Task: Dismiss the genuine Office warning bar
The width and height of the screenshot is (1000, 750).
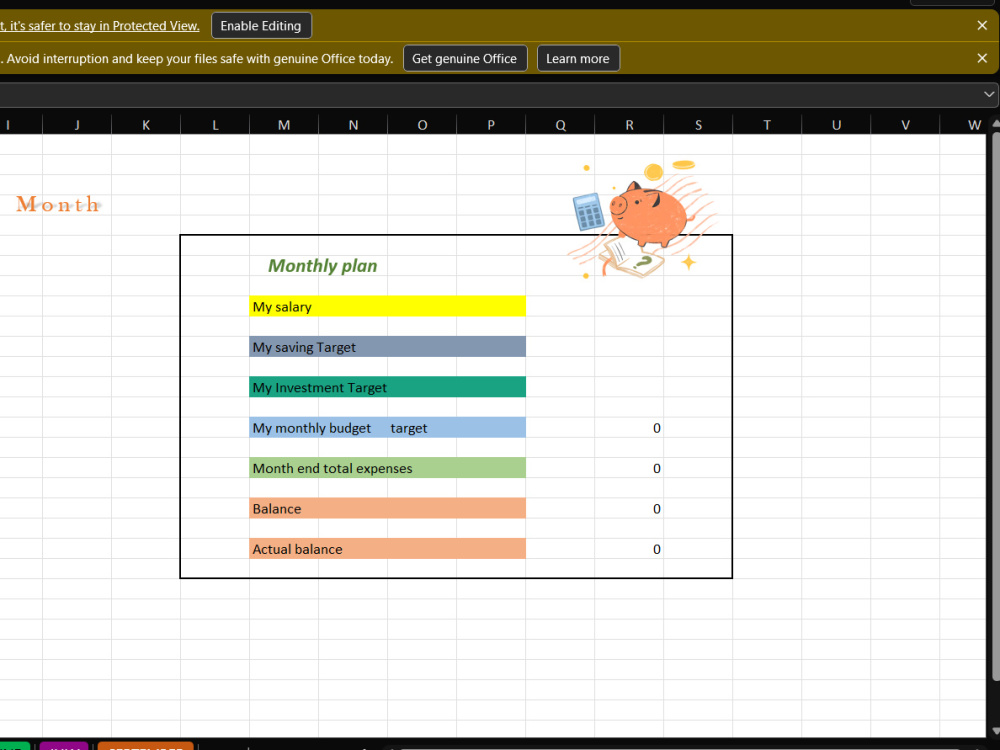Action: tap(982, 58)
